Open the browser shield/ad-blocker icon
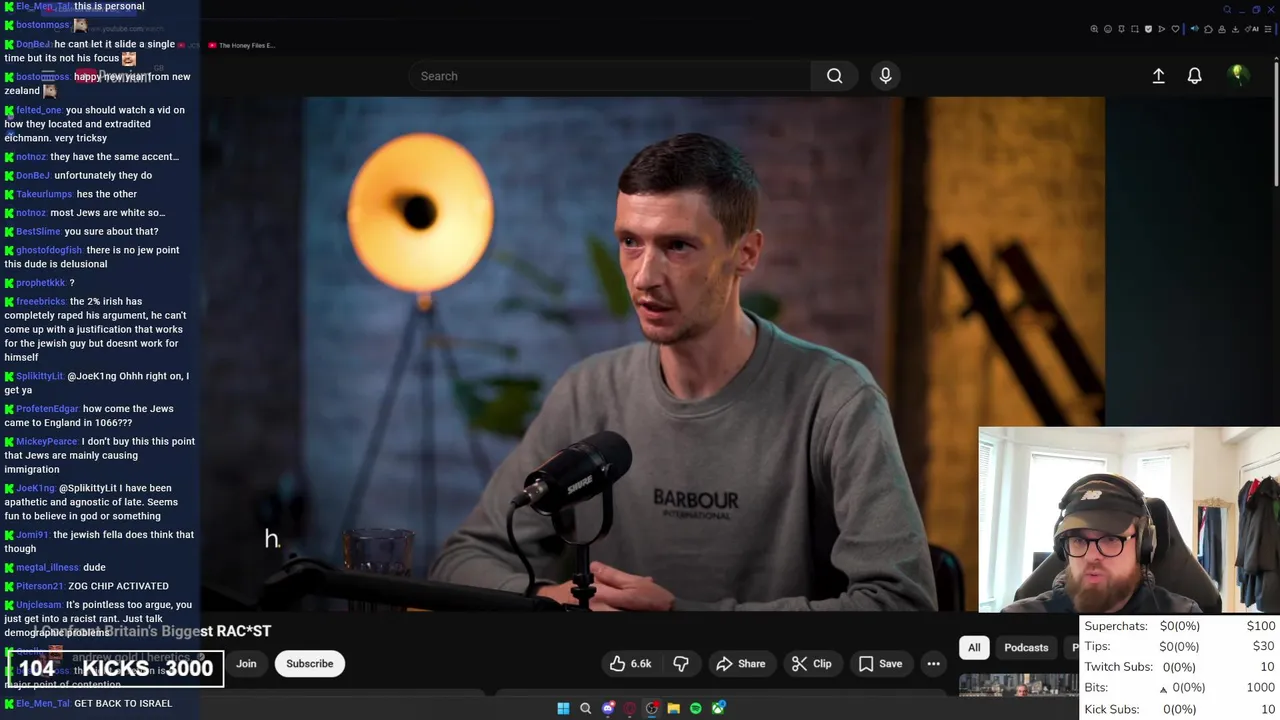The image size is (1280, 720). click(x=1148, y=29)
